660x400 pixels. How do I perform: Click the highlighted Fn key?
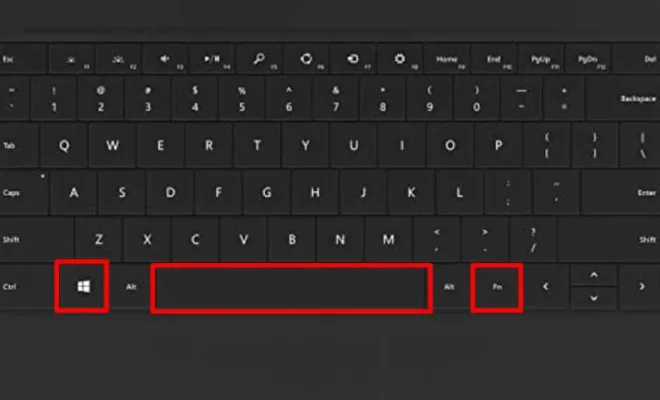coord(497,287)
